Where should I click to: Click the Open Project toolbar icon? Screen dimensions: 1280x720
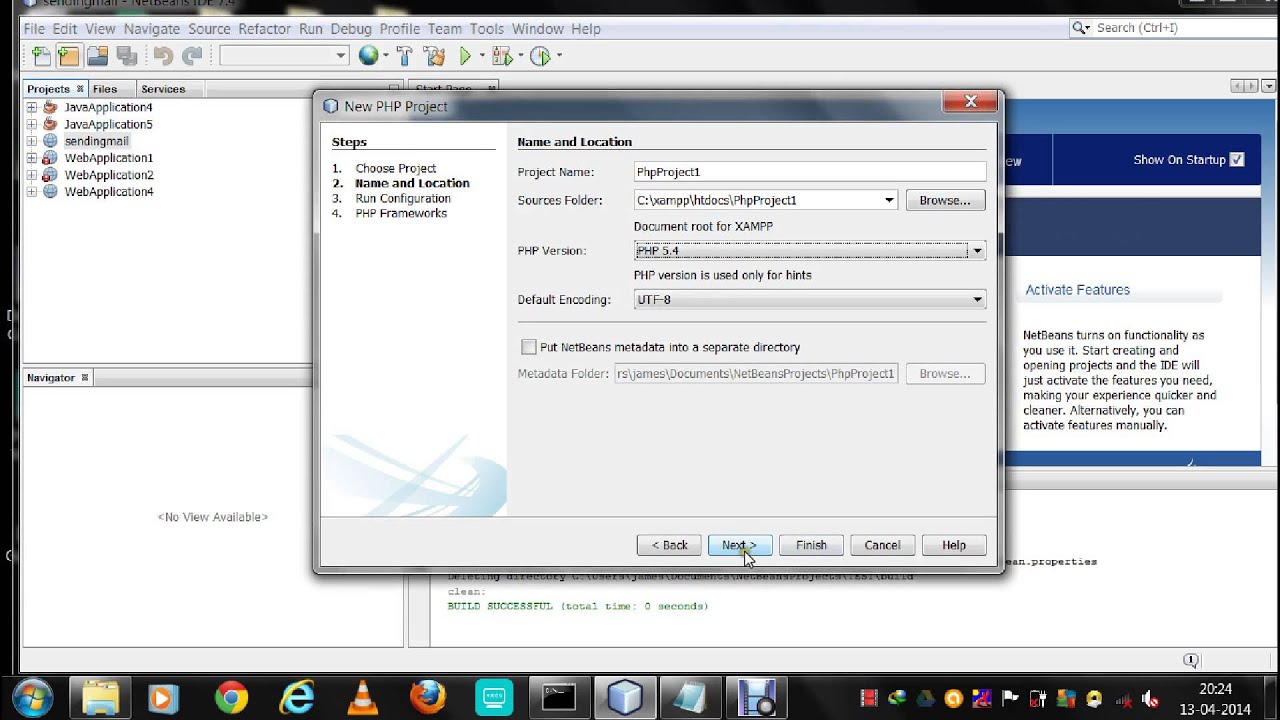pos(97,56)
